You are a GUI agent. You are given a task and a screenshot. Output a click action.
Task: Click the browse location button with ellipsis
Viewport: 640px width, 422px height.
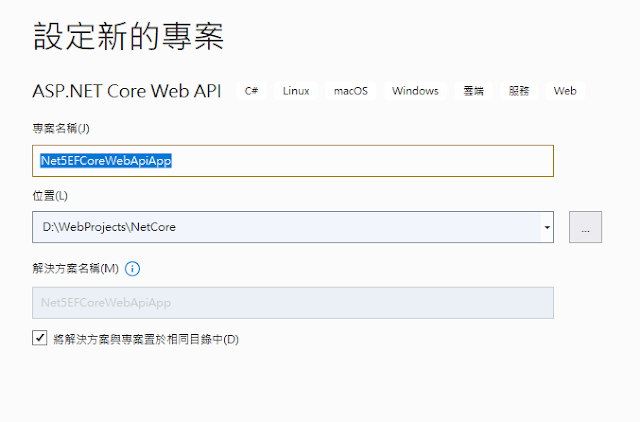point(585,227)
